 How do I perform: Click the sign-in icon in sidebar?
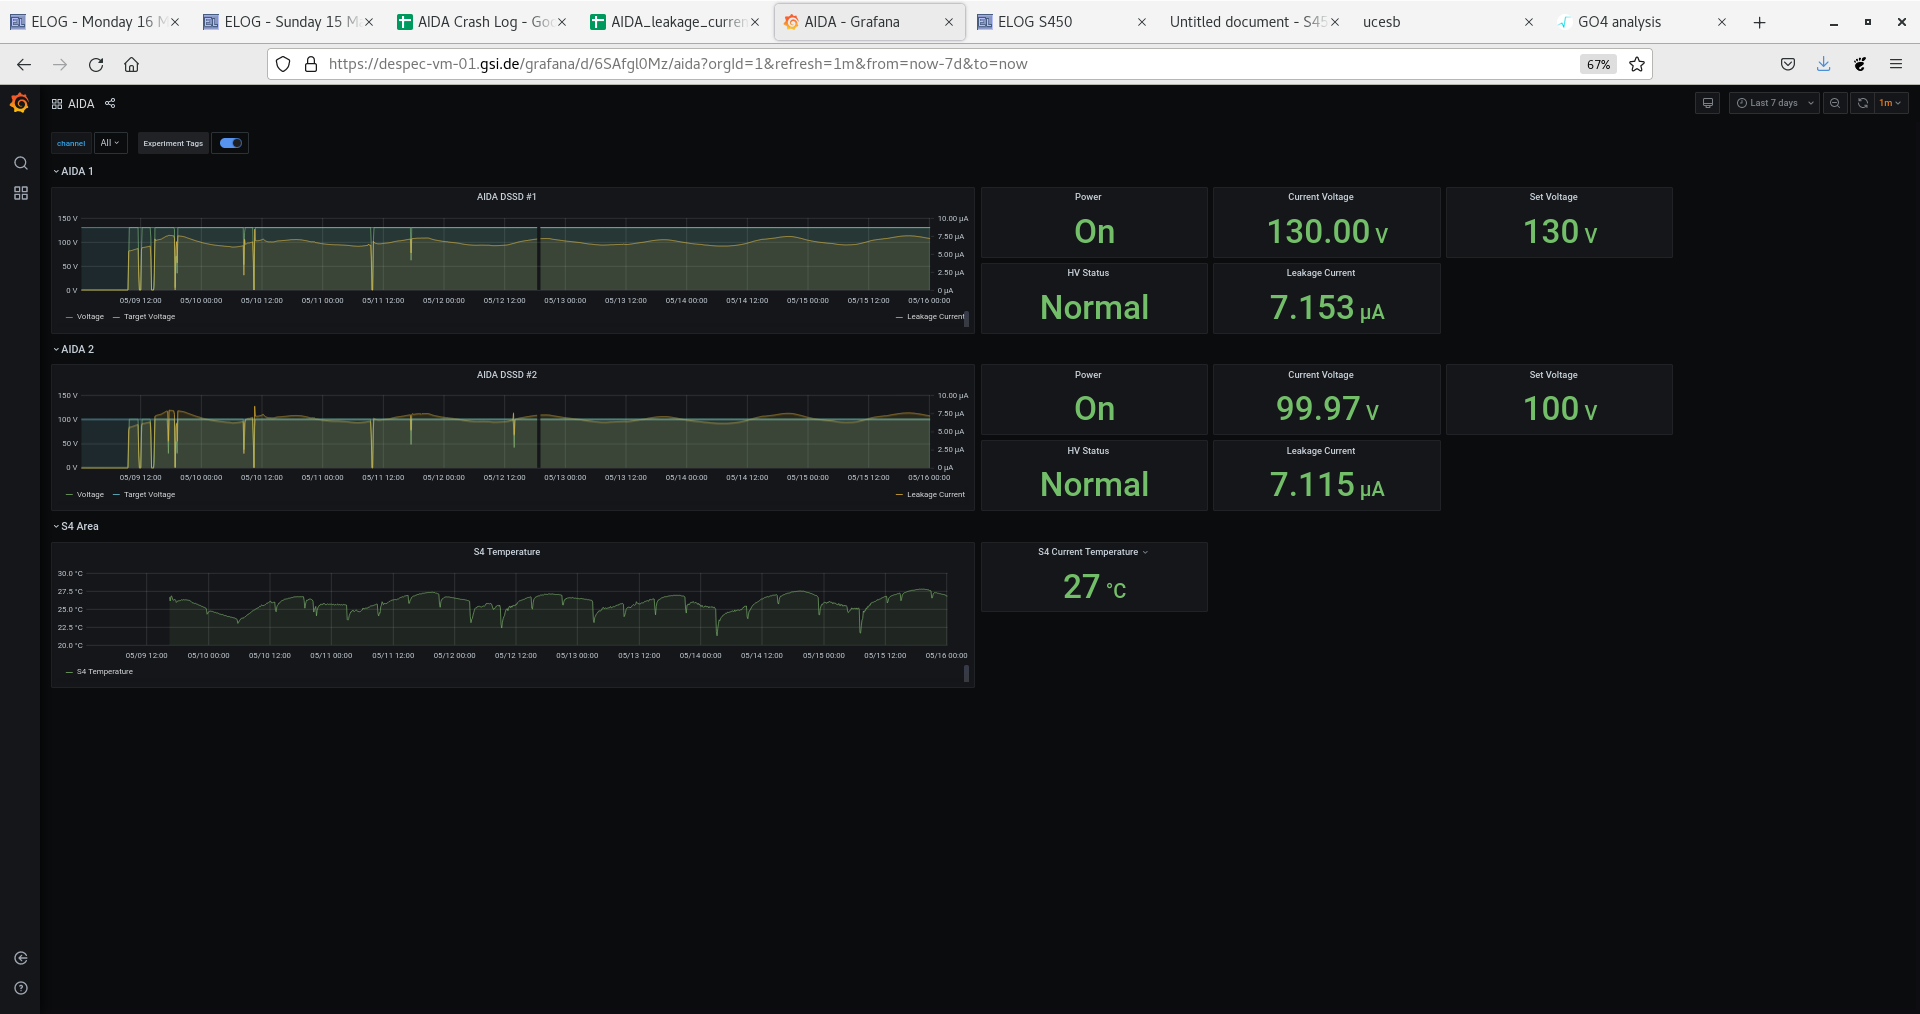point(20,958)
